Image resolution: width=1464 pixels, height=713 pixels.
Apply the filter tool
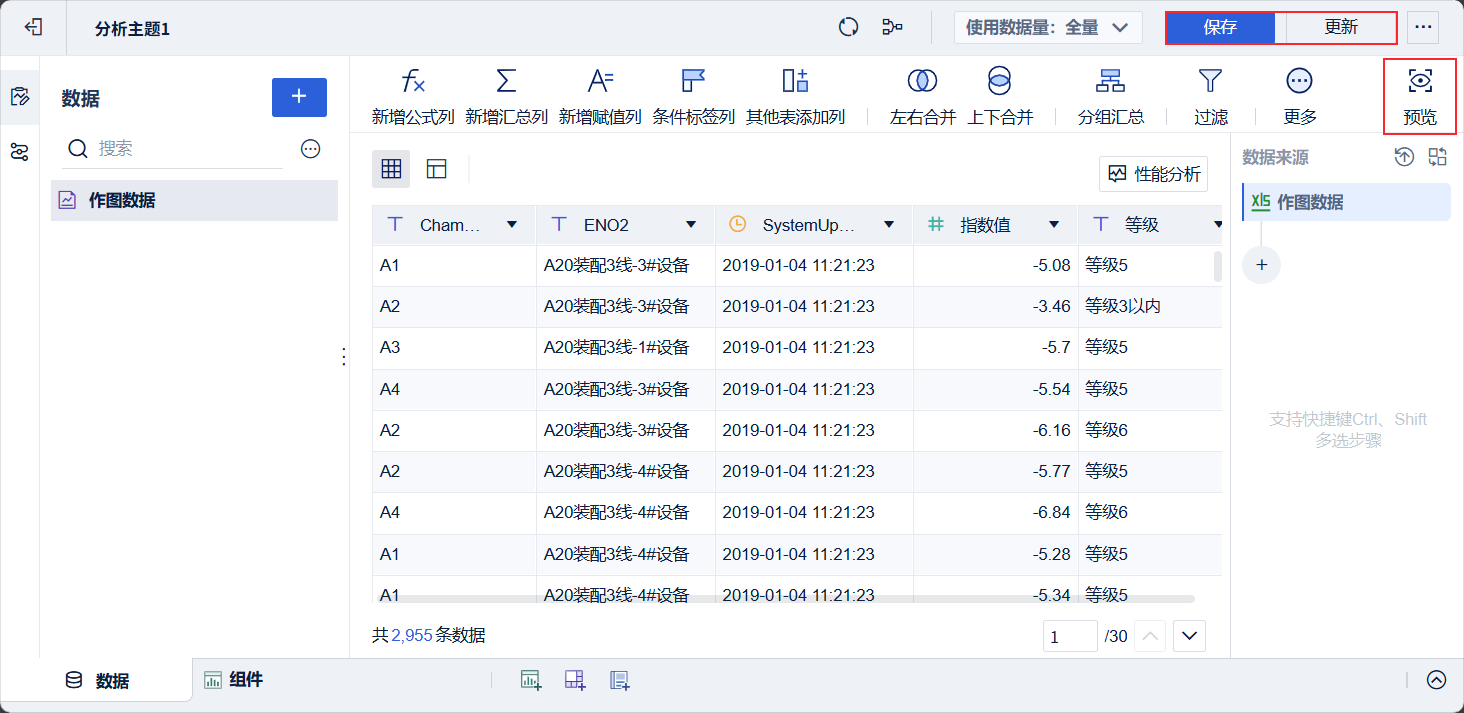(1210, 97)
